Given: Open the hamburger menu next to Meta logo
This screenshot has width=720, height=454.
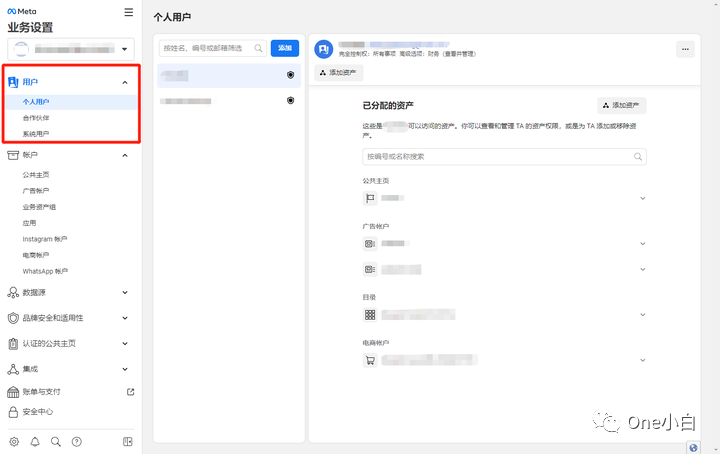Looking at the screenshot, I should 129,12.
